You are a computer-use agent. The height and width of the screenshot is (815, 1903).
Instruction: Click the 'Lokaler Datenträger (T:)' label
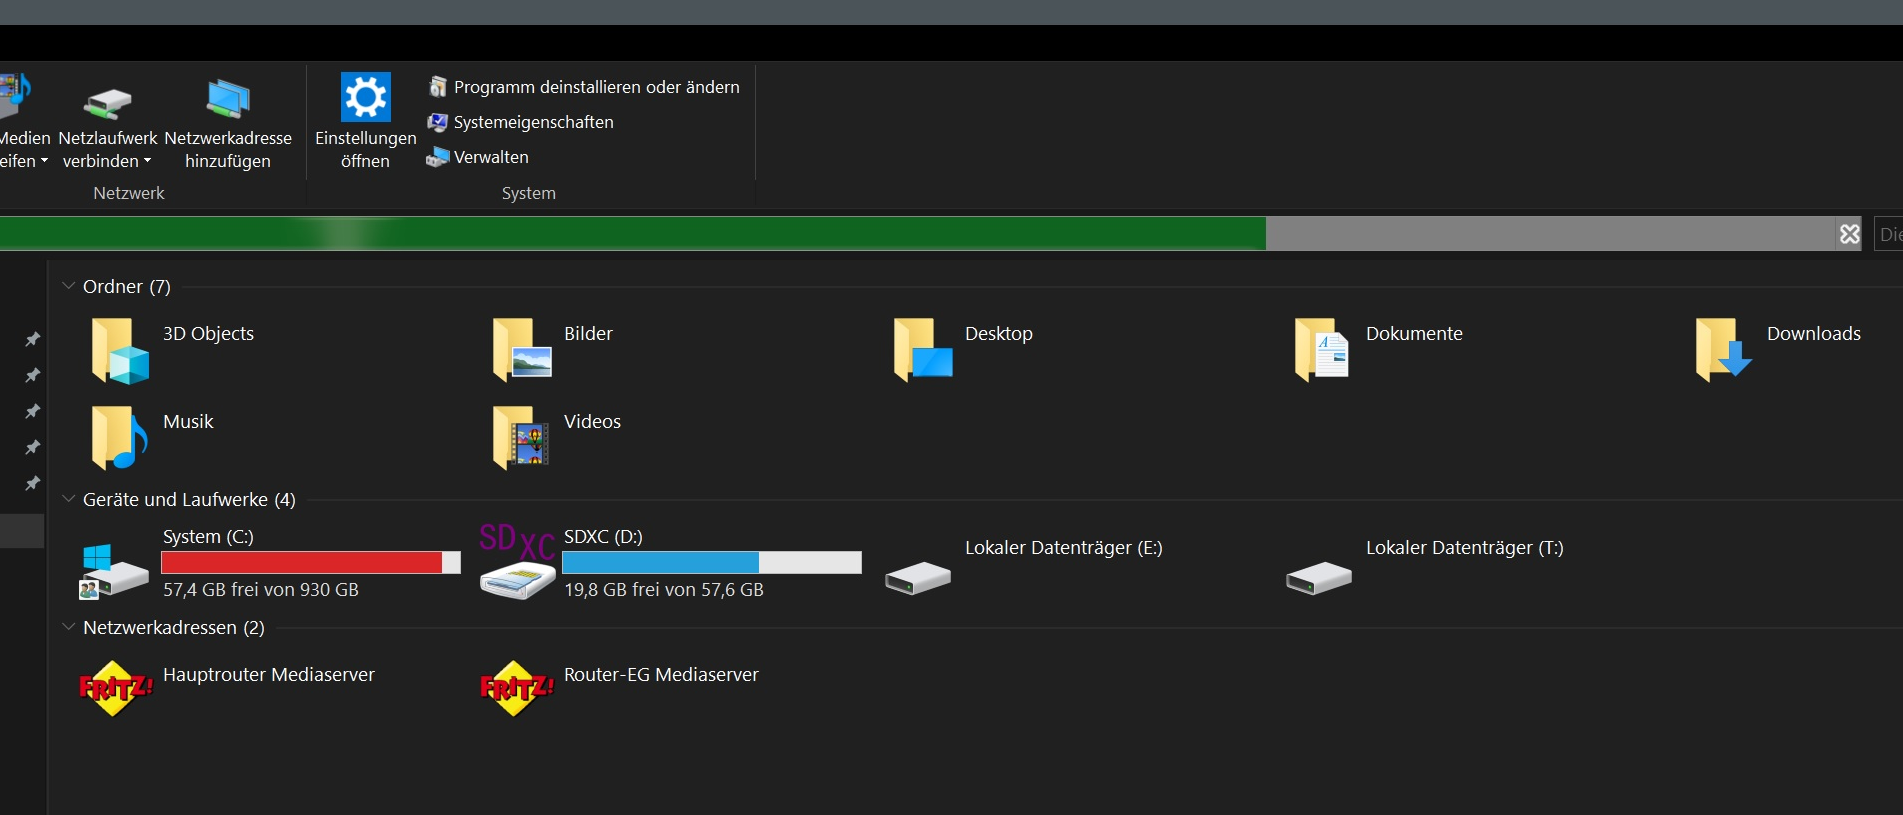point(1465,548)
